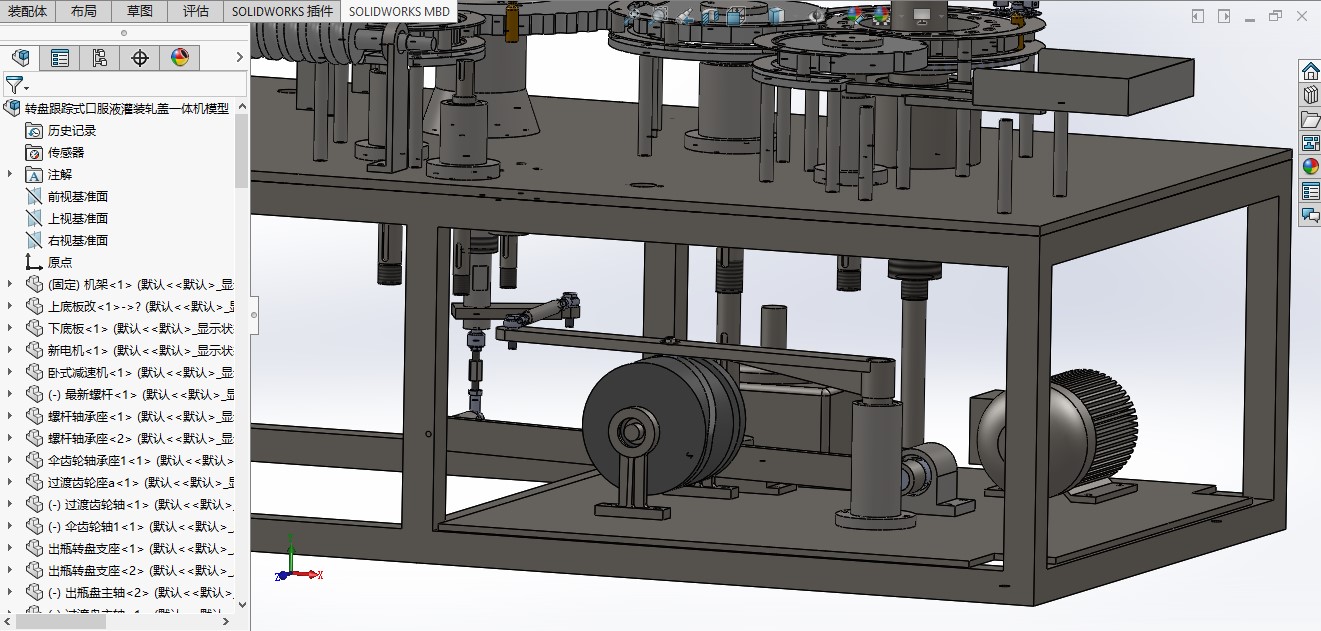Open the View Settings monitor icon
The width and height of the screenshot is (1321, 631).
(921, 15)
